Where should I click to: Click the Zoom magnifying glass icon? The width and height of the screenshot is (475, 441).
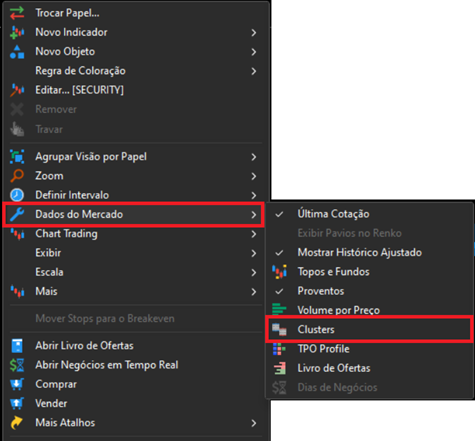pyautogui.click(x=17, y=176)
